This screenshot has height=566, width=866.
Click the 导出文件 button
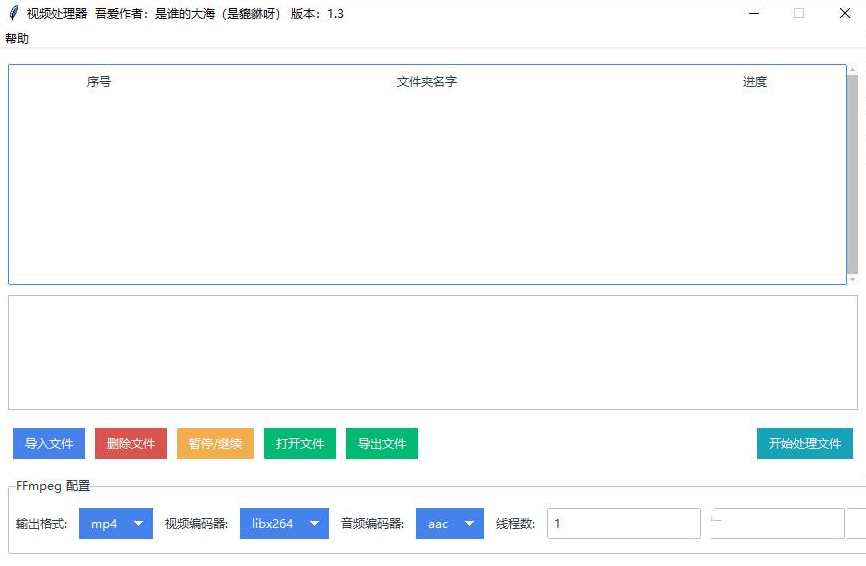tap(382, 443)
